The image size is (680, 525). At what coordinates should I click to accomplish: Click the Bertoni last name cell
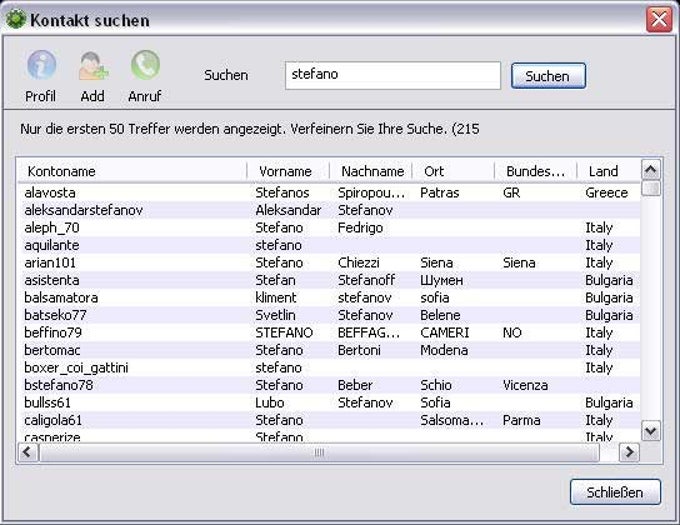pyautogui.click(x=359, y=350)
